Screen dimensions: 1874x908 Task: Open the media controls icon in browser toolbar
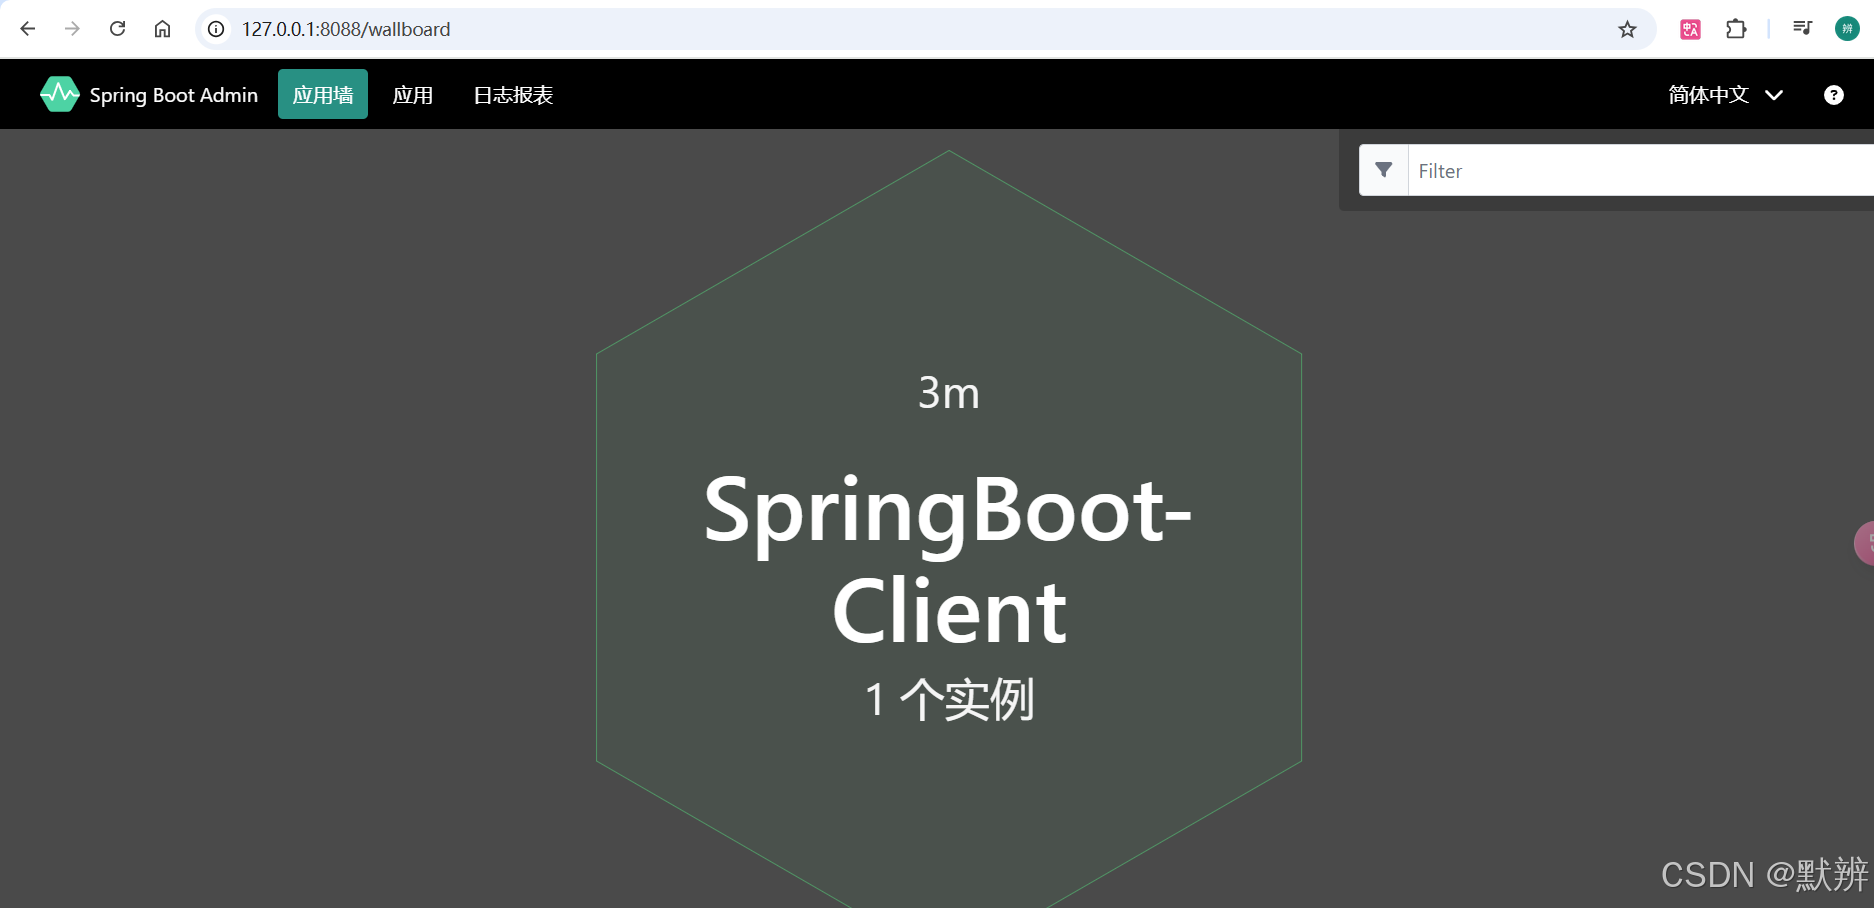point(1801,29)
